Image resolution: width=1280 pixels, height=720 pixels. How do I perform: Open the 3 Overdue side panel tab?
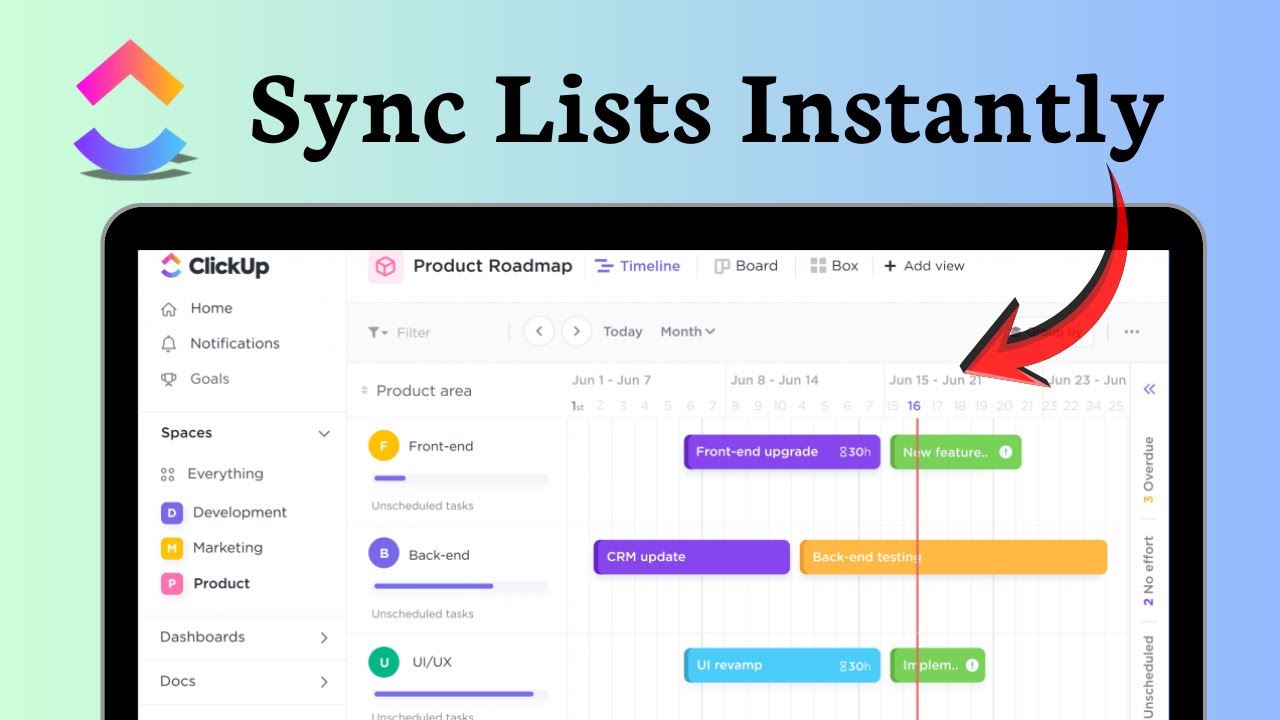pyautogui.click(x=1148, y=470)
